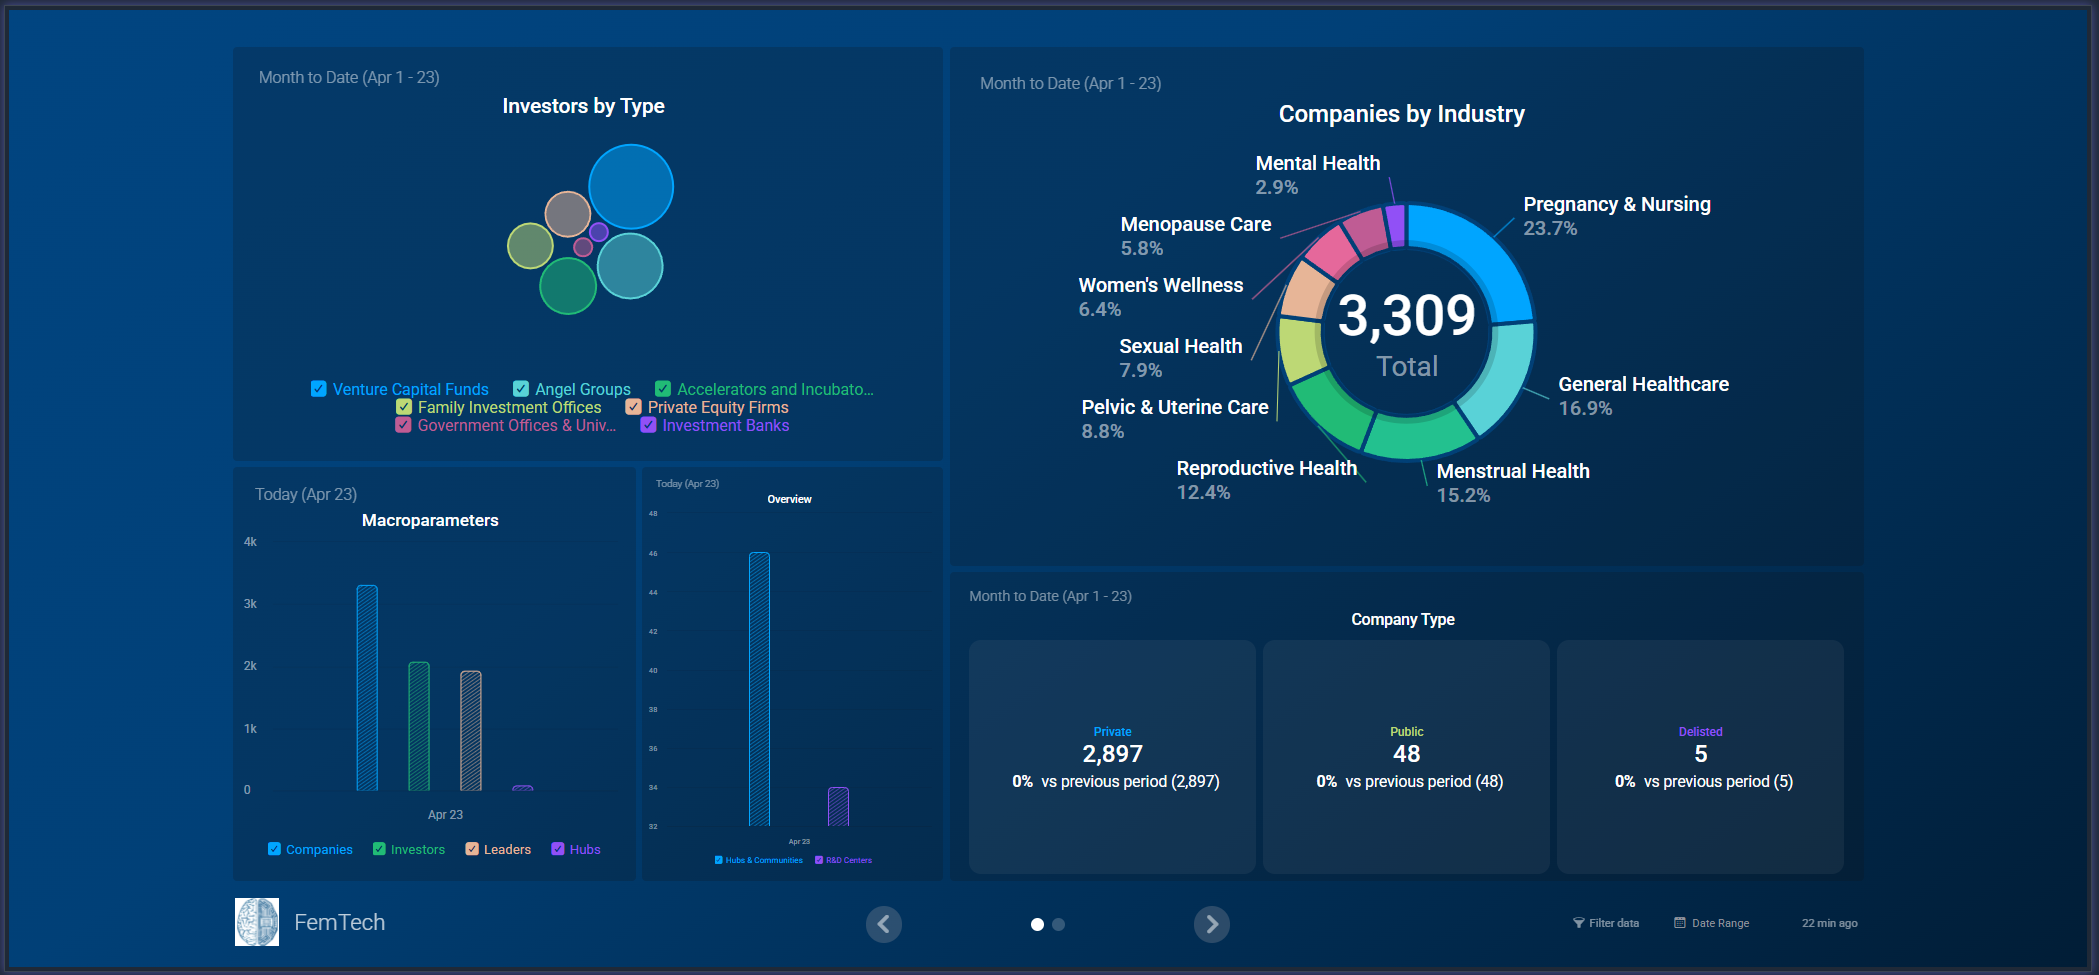The width and height of the screenshot is (2099, 975).
Task: Toggle Angel Groups legend checkbox
Action: pyautogui.click(x=521, y=389)
